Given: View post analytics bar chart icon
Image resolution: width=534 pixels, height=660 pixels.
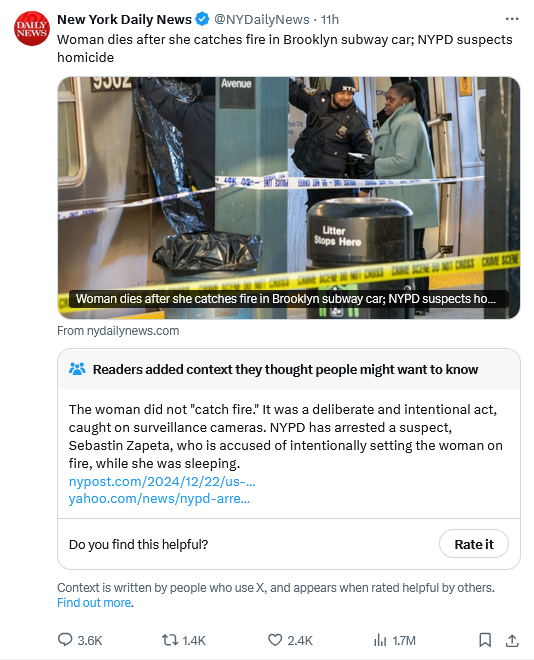Looking at the screenshot, I should (380, 640).
